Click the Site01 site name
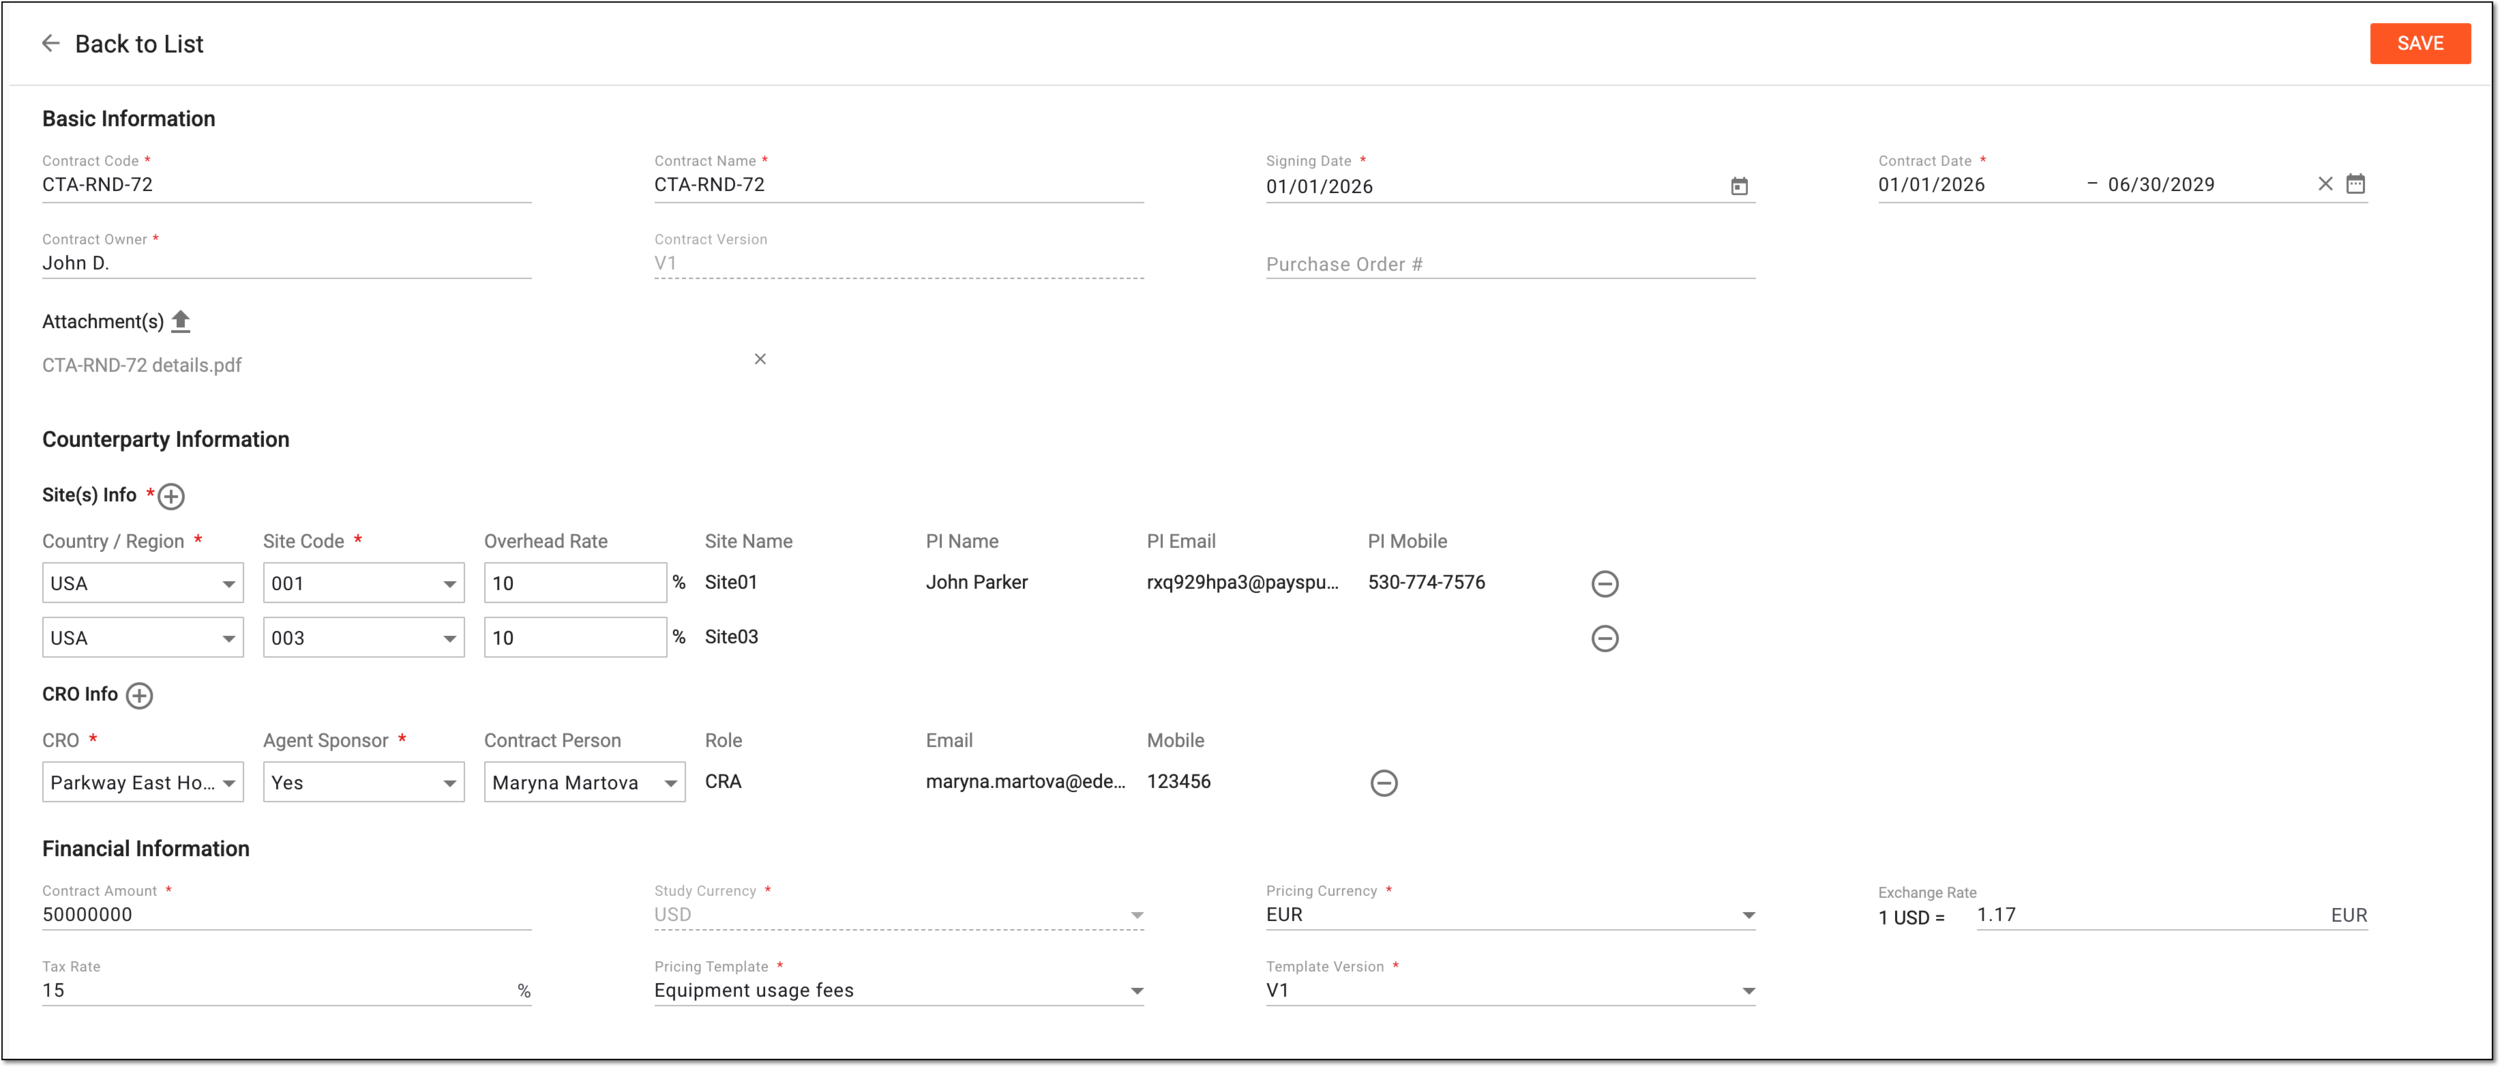Screen dimensions: 2500x1067 (731, 582)
